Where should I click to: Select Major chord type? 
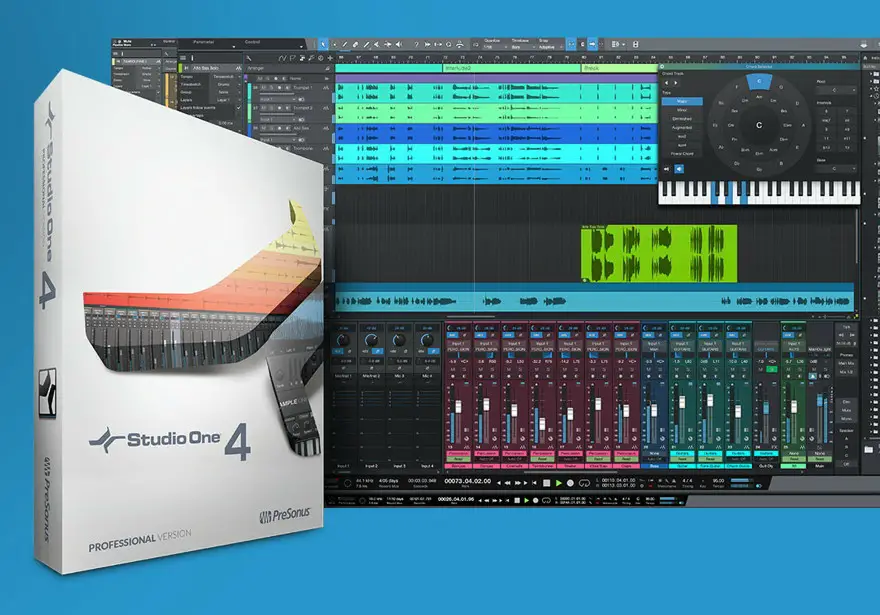pos(682,102)
